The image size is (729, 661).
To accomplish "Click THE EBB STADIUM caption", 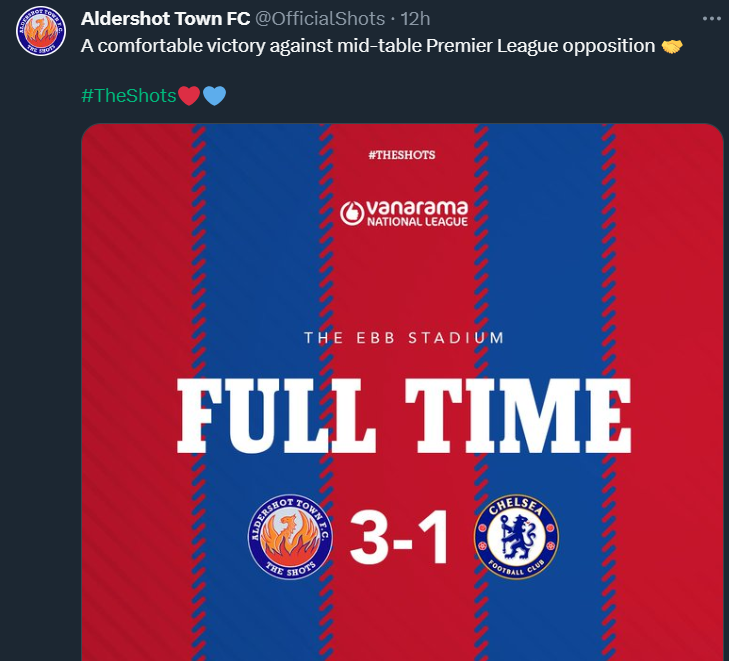I will point(404,338).
